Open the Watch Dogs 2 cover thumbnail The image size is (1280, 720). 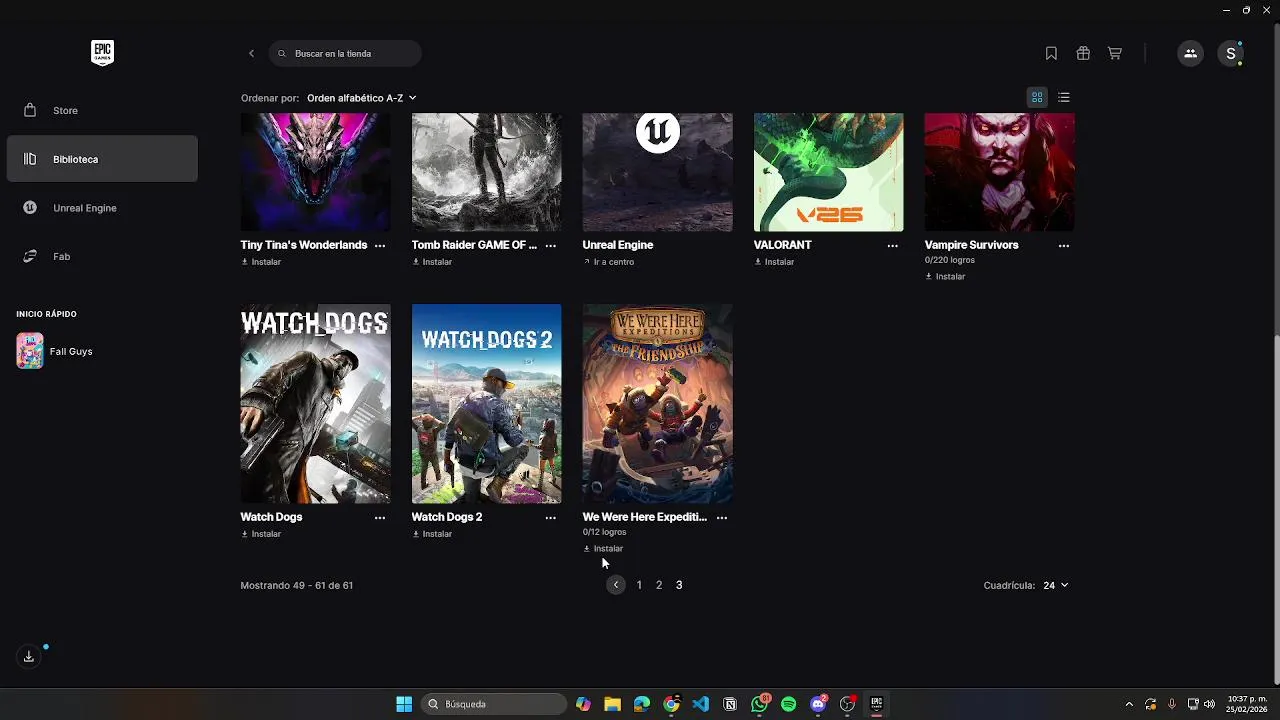(487, 404)
